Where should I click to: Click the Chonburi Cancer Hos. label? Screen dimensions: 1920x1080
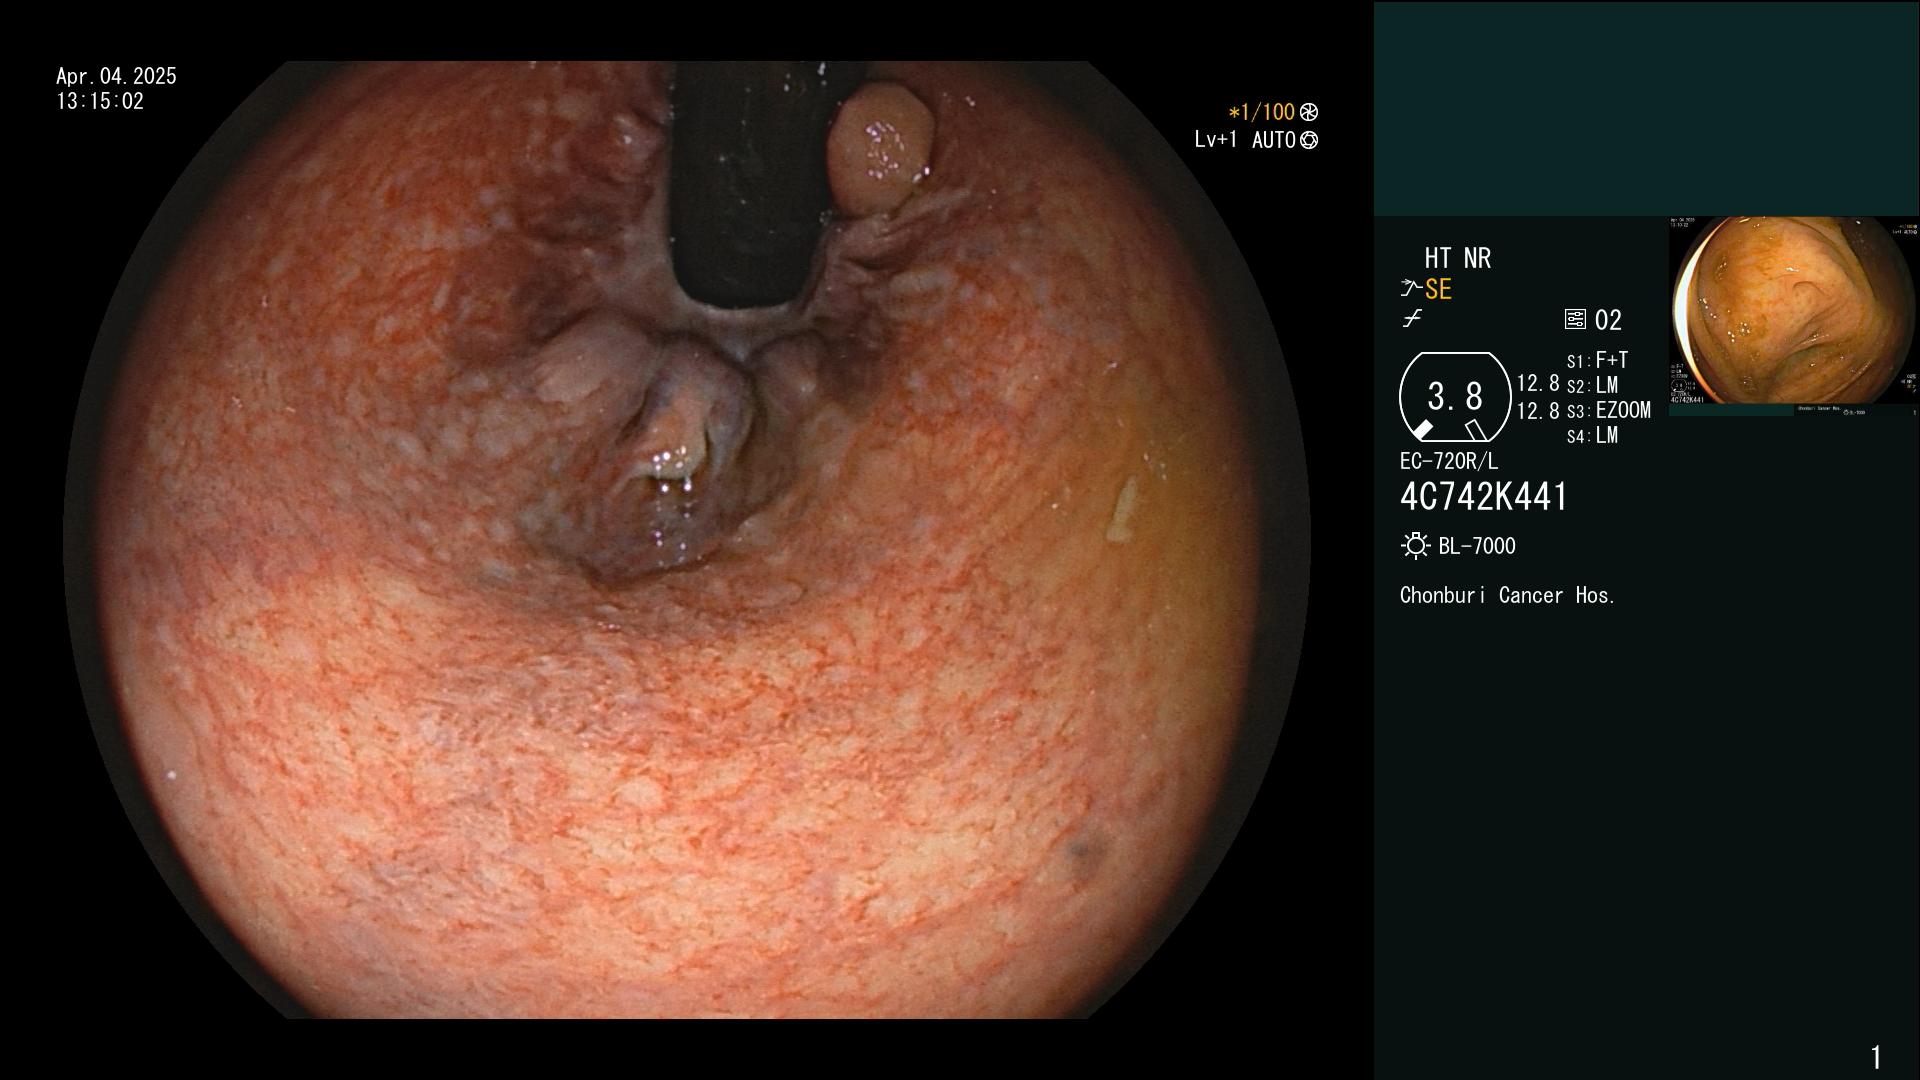coord(1508,595)
